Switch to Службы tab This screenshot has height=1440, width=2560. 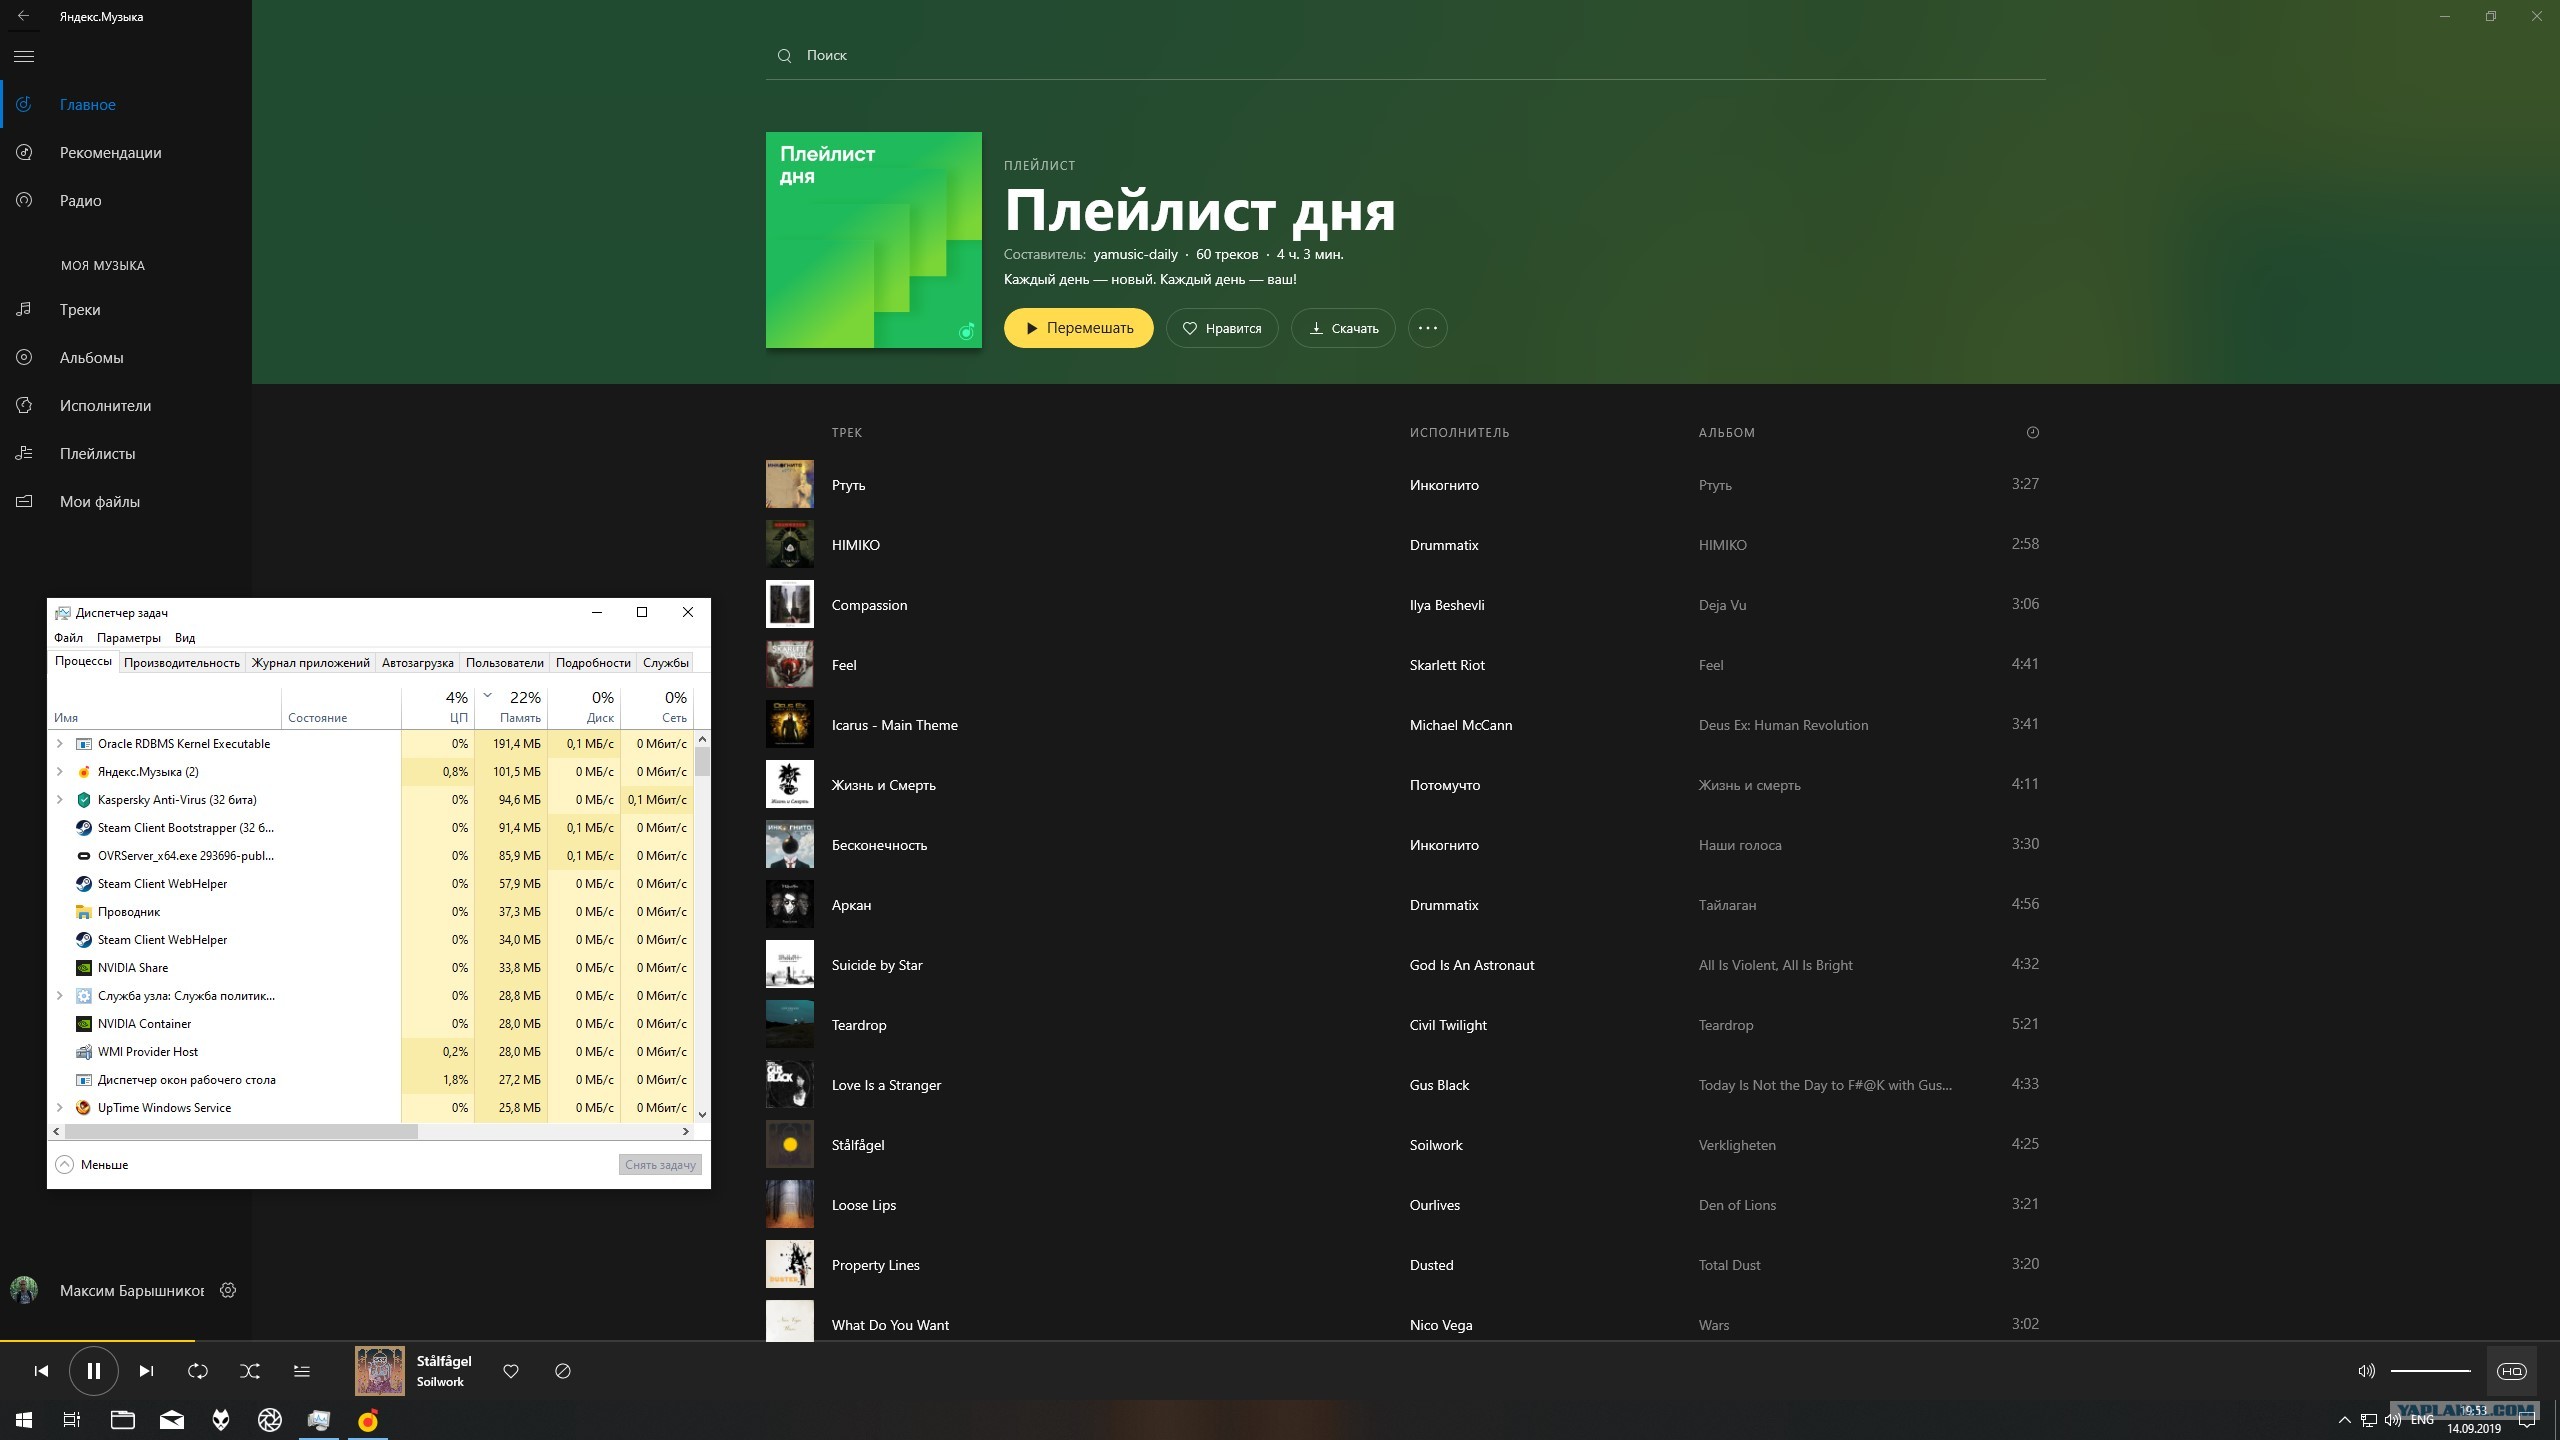(666, 663)
